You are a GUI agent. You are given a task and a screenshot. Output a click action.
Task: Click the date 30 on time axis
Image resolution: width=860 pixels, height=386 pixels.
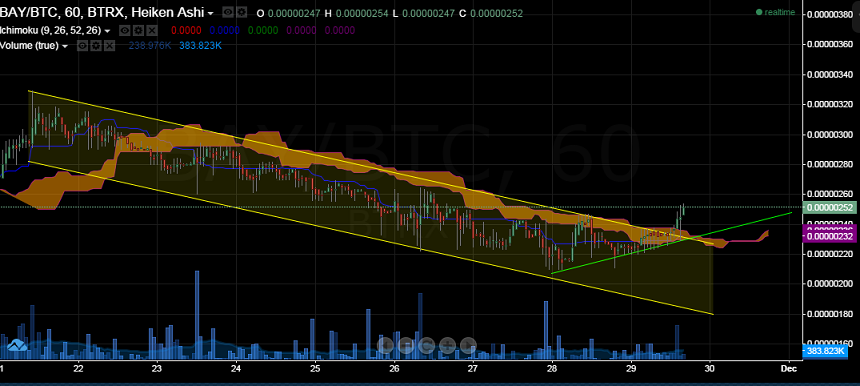click(710, 368)
